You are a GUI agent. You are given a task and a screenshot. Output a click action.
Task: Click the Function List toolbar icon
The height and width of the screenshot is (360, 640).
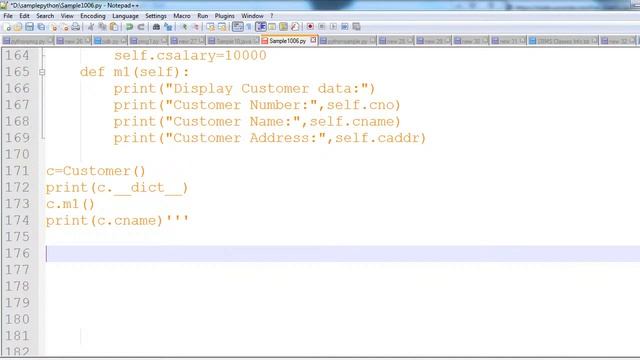click(295, 27)
